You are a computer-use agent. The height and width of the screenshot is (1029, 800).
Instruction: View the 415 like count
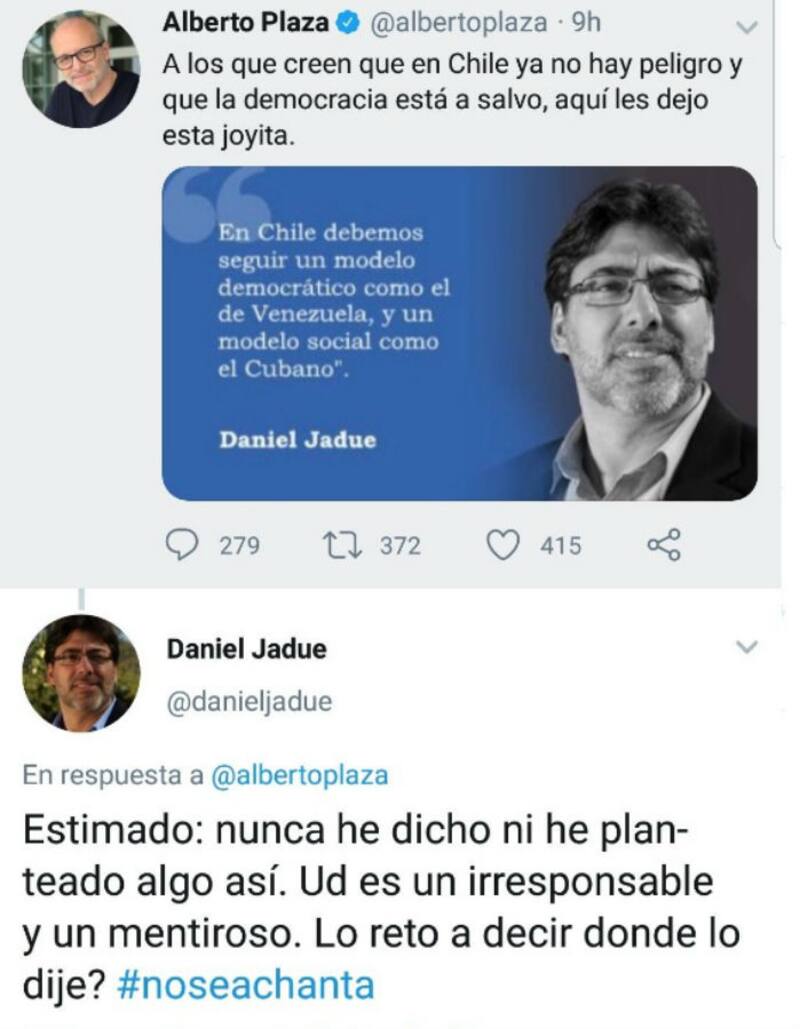coord(561,546)
